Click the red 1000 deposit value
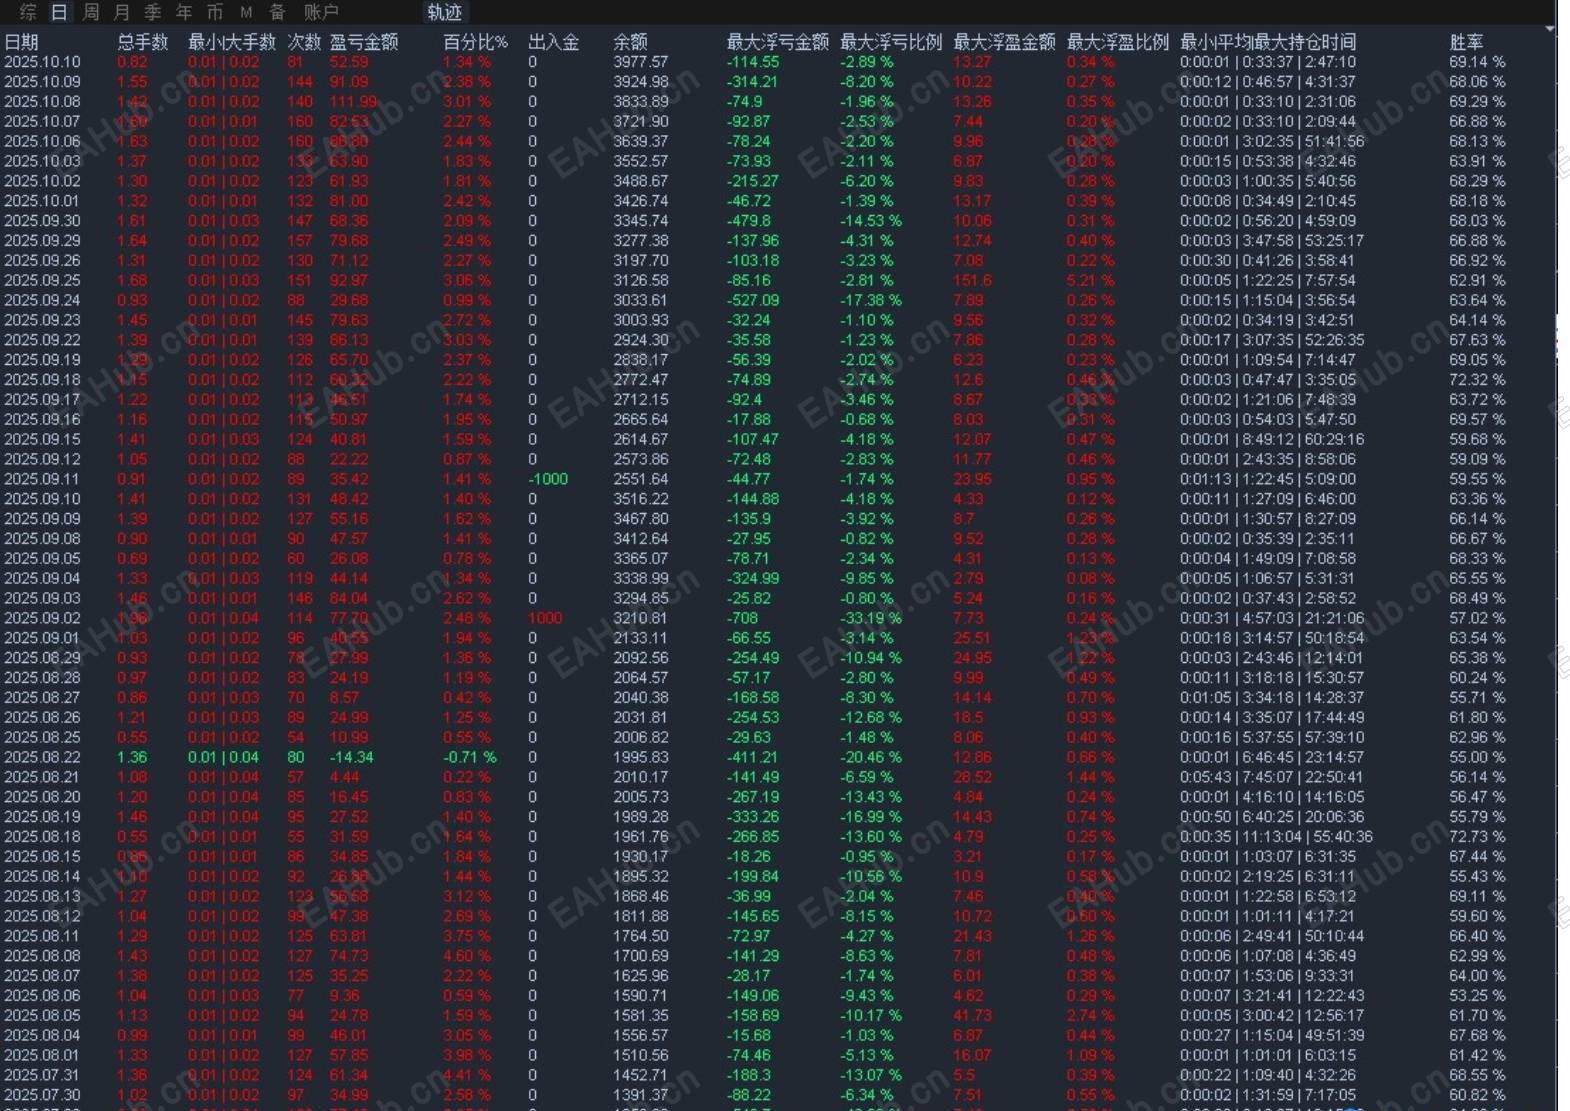1570x1111 pixels. click(x=545, y=618)
